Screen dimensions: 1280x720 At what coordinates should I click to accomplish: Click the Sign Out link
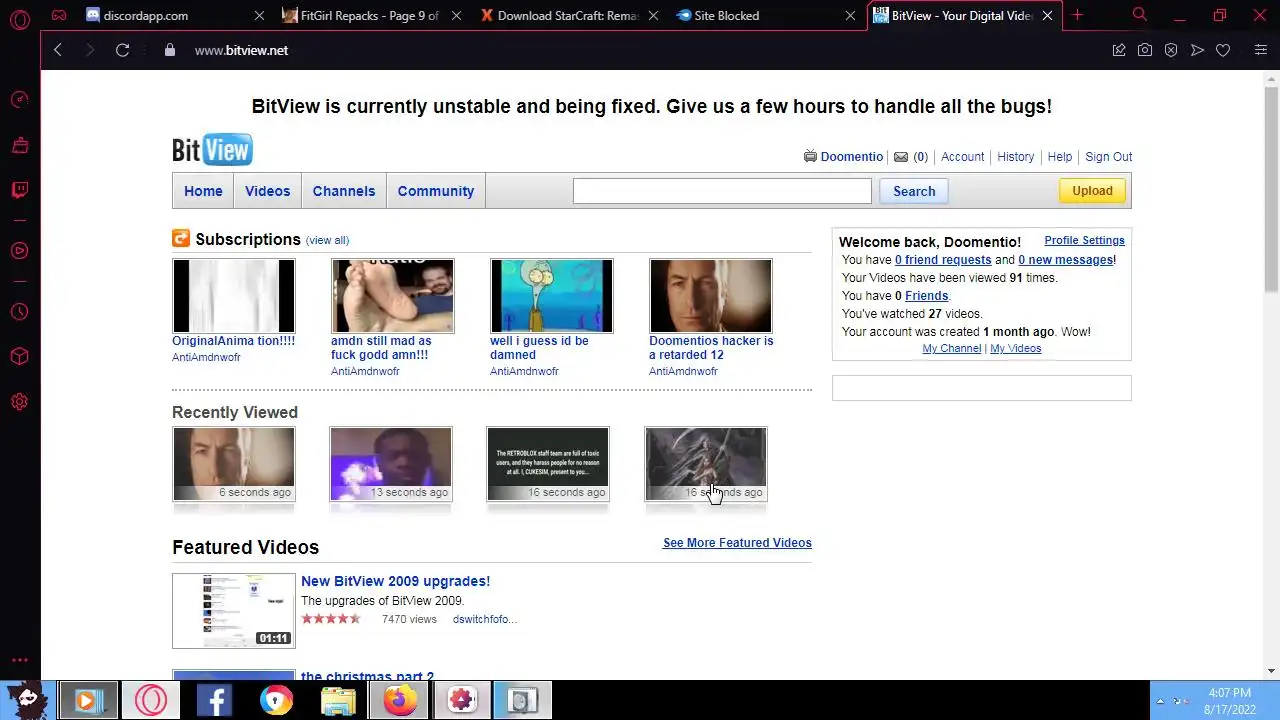click(x=1109, y=157)
